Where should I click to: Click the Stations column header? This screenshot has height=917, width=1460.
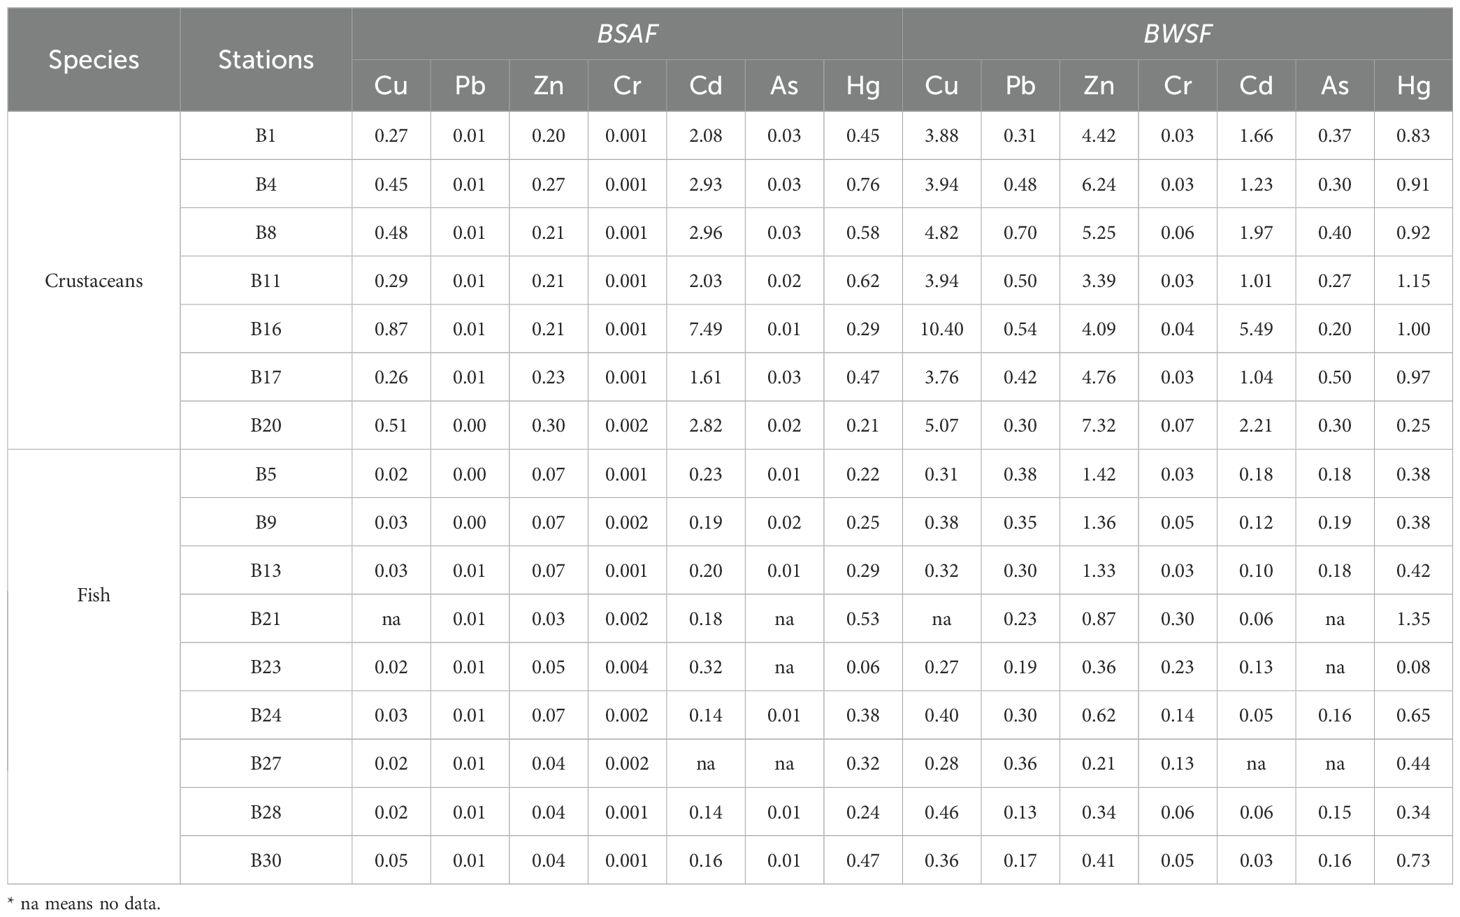click(266, 60)
